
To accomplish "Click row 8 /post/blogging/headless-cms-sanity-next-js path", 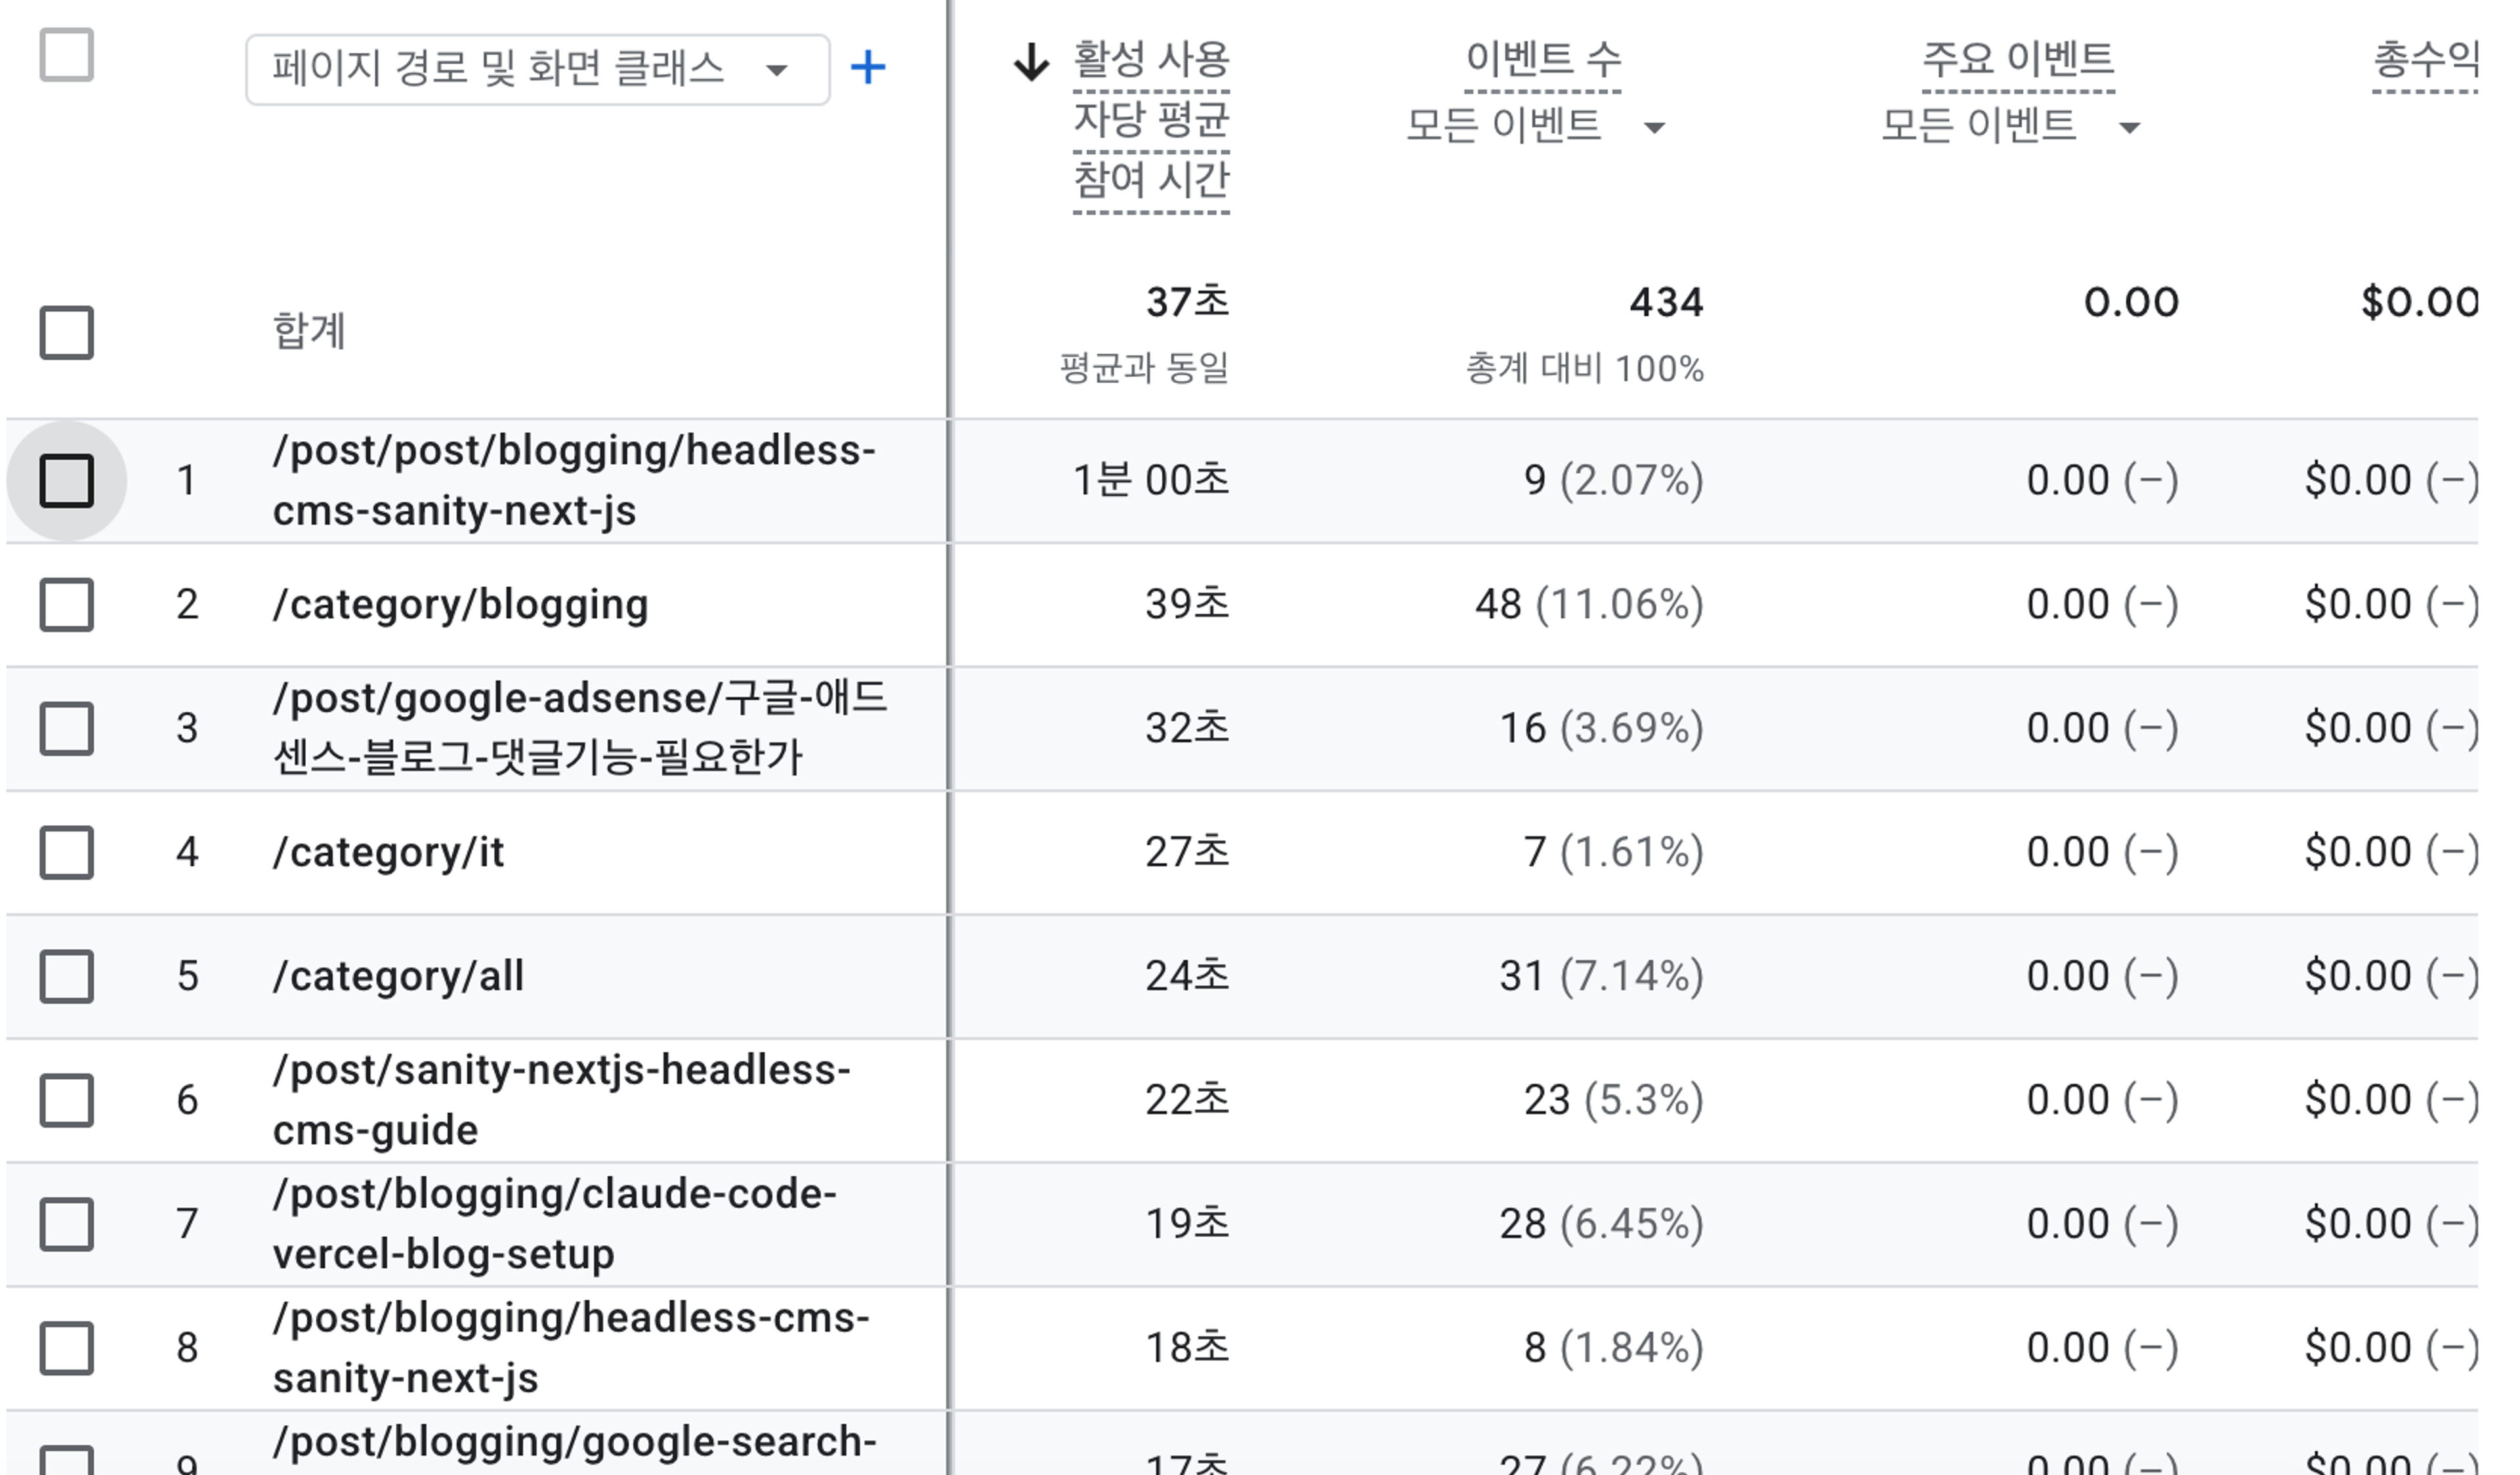I will 571,1349.
